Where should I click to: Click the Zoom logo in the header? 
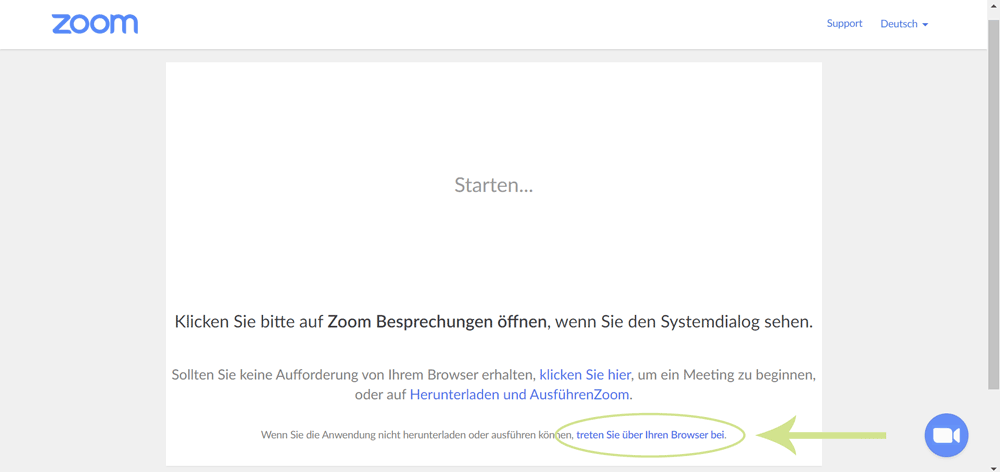tap(95, 24)
